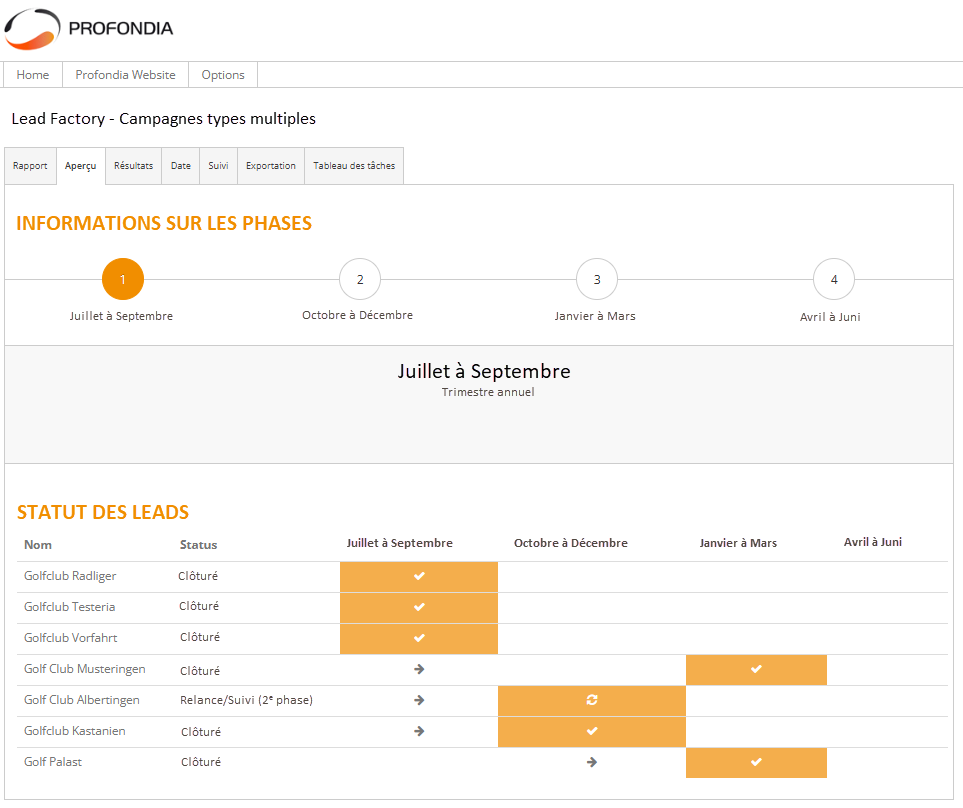
Task: Click the Golf Club Albertingen lead name
Action: coord(82,700)
